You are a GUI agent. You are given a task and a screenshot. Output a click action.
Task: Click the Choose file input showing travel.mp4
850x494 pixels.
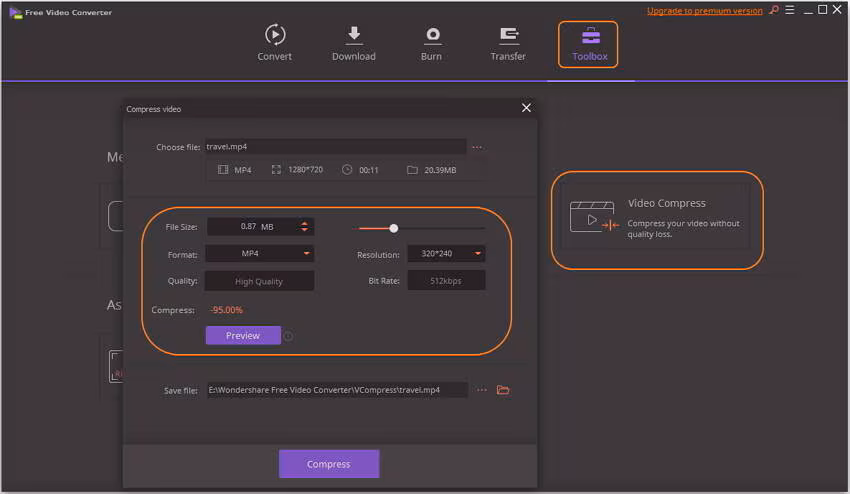[335, 146]
